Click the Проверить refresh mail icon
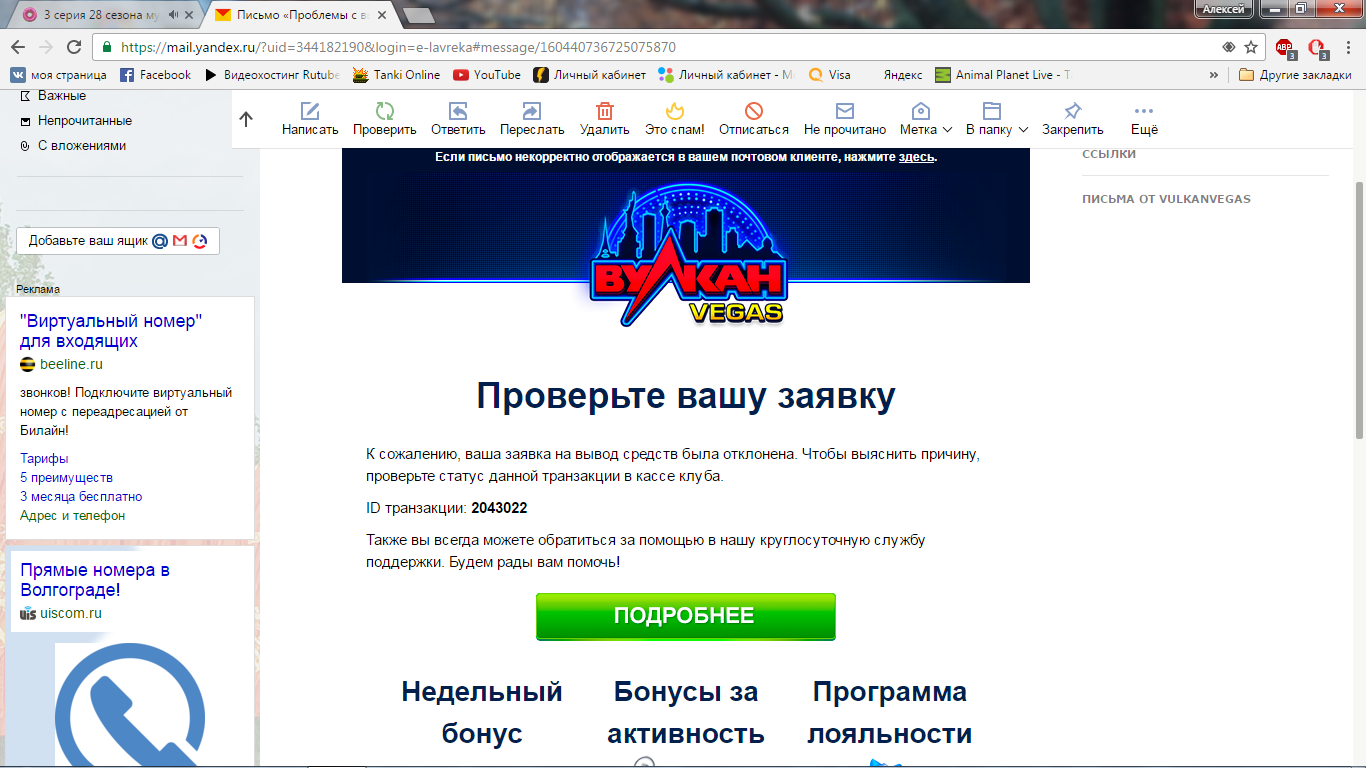 385,119
